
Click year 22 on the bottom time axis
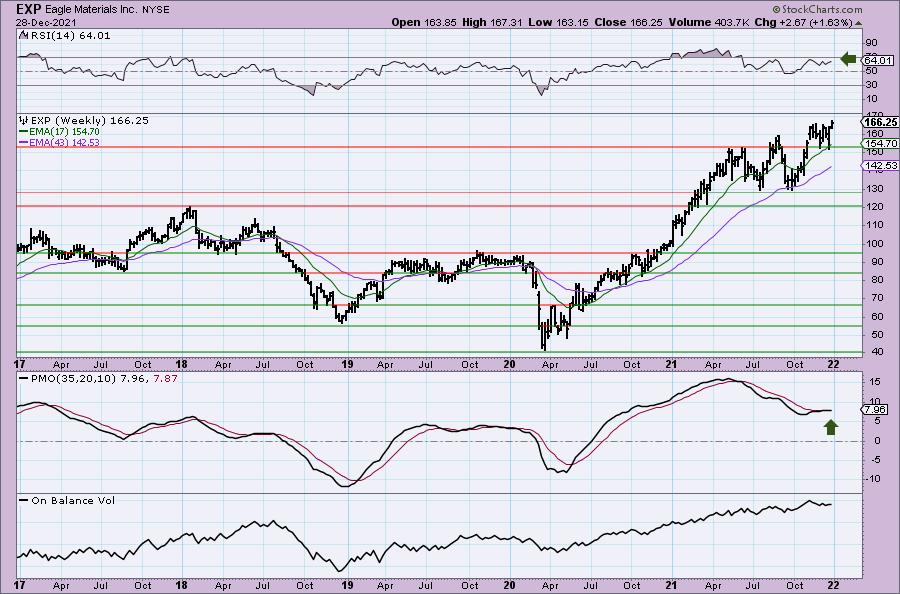pos(833,585)
